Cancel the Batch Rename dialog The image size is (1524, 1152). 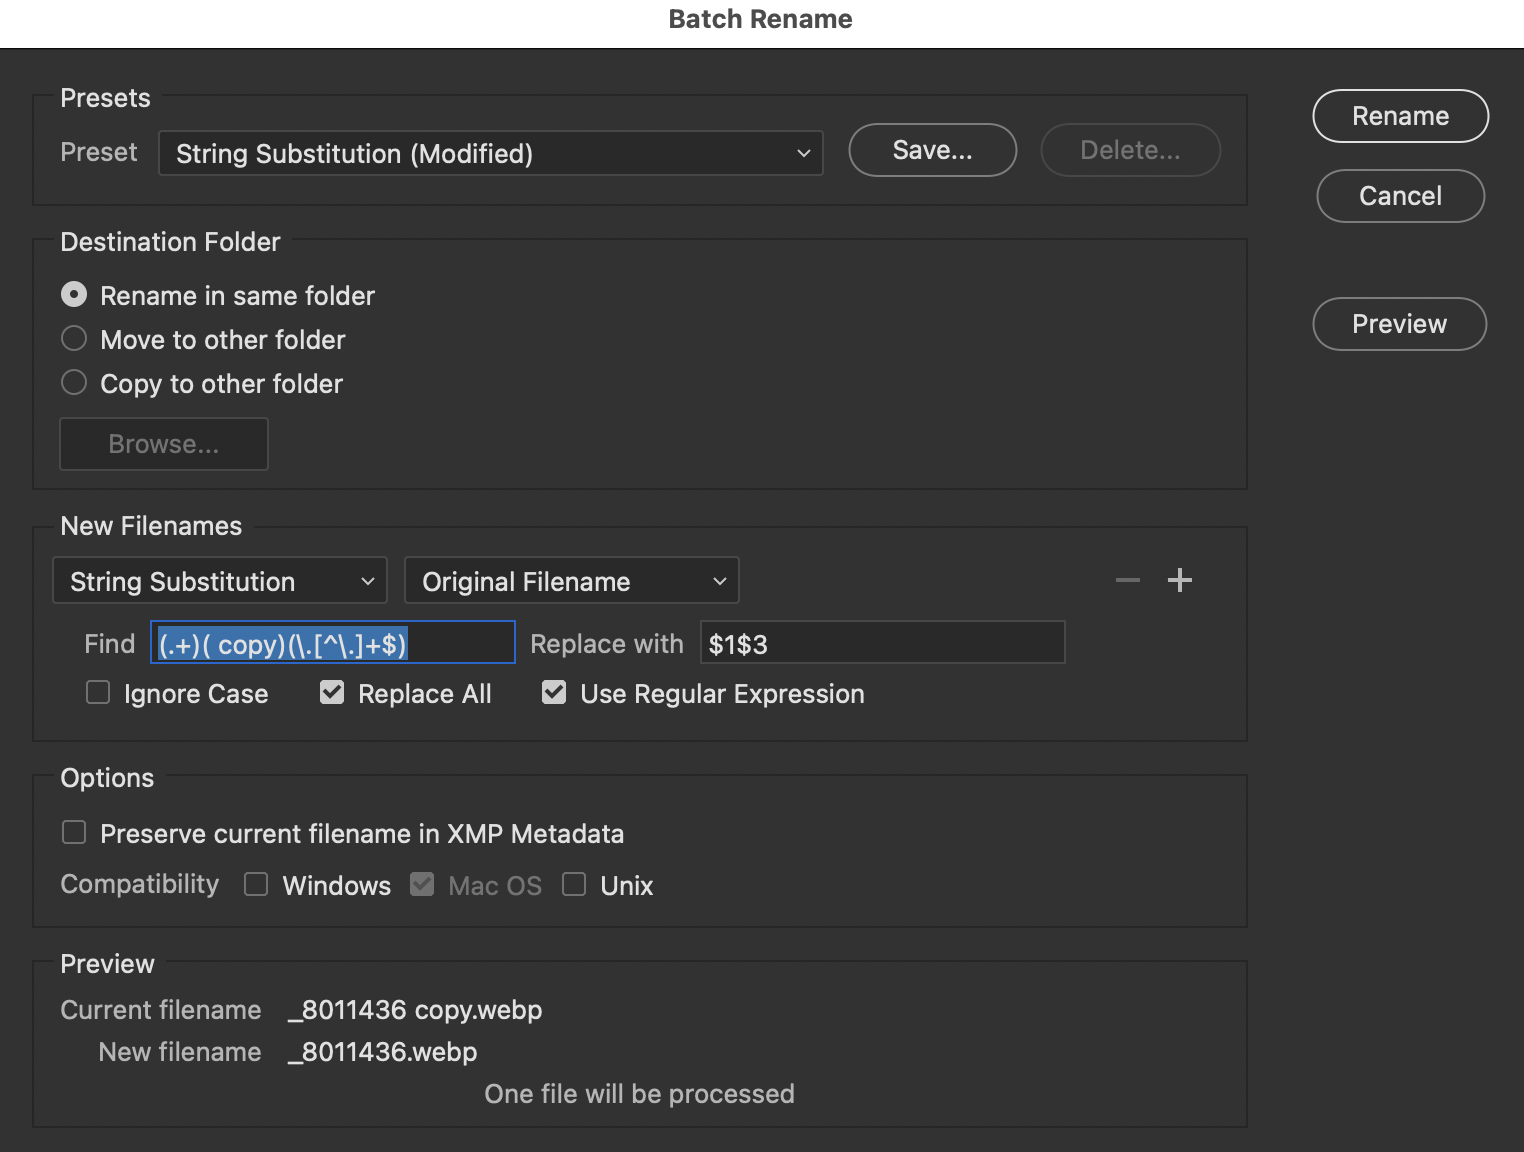pyautogui.click(x=1400, y=195)
